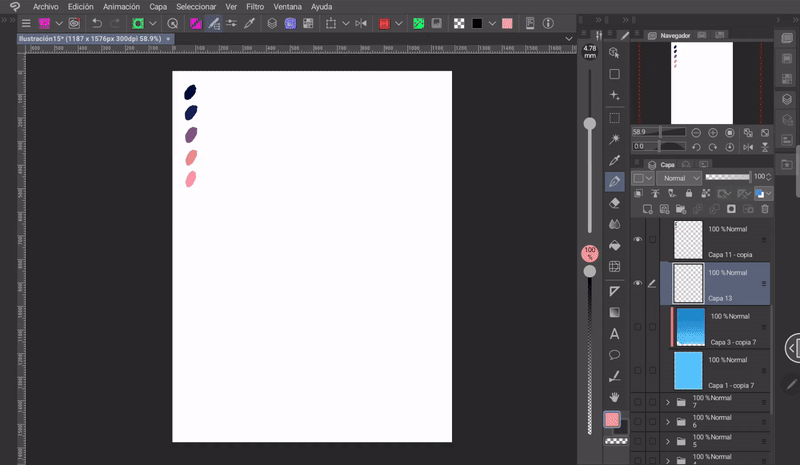The width and height of the screenshot is (800, 465).
Task: Delete layer using the trash icon
Action: click(765, 209)
